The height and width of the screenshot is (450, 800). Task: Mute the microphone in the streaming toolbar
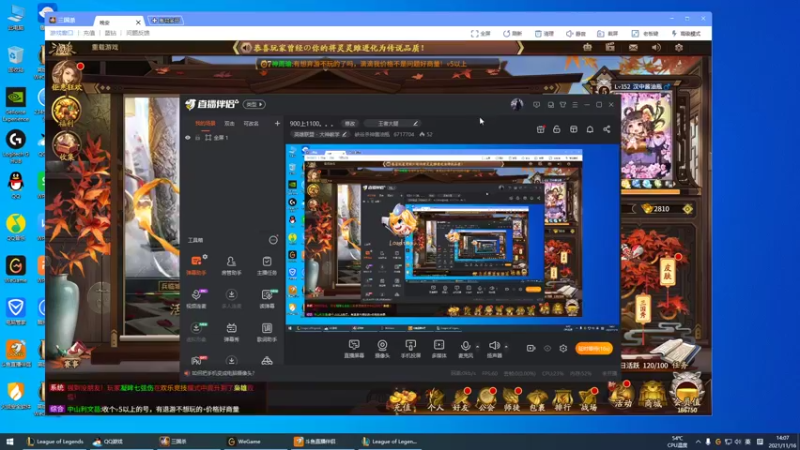[465, 346]
